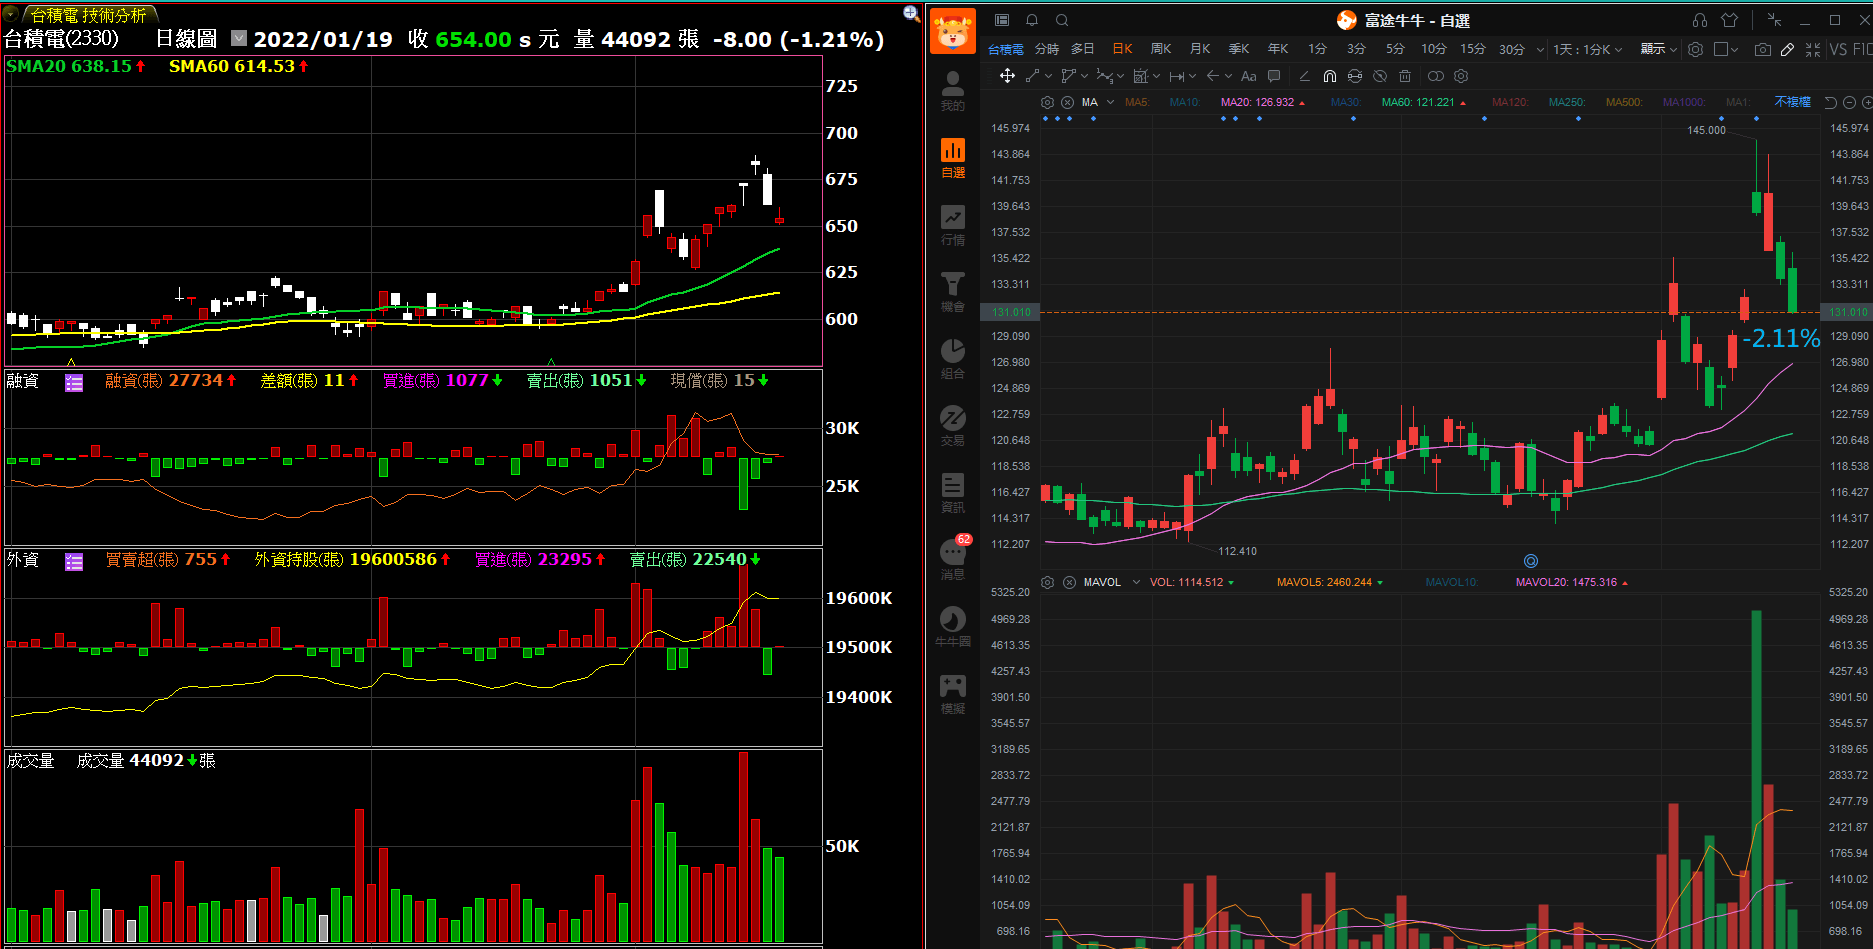The width and height of the screenshot is (1873, 949).
Task: Click the fullscreen collapse arrows icon
Action: (x=1813, y=49)
